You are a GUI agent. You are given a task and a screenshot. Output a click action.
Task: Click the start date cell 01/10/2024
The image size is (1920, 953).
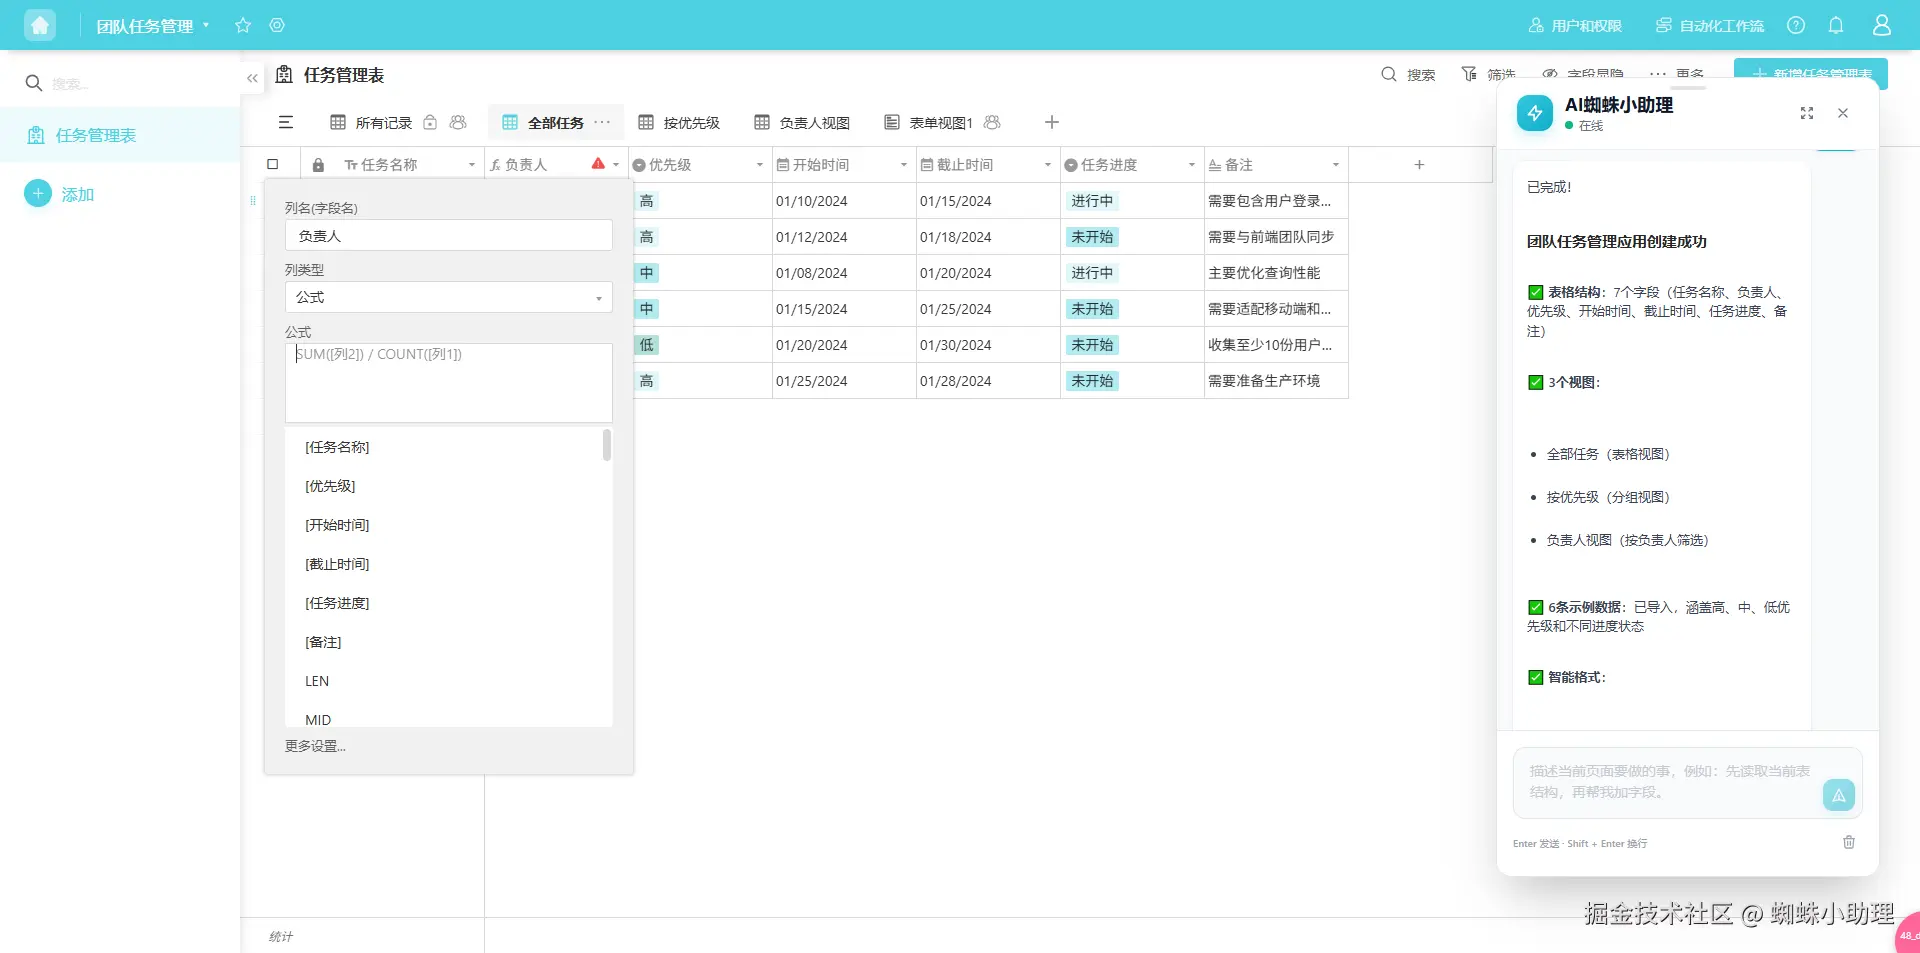[x=844, y=201]
